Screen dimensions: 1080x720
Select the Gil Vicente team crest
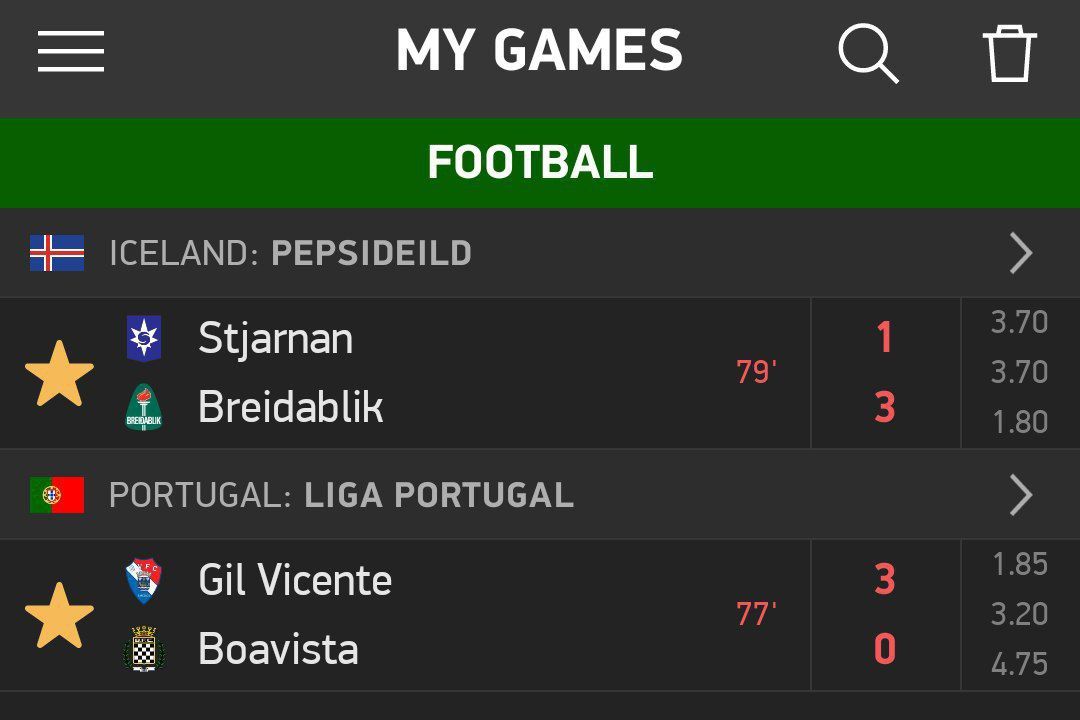tap(144, 581)
